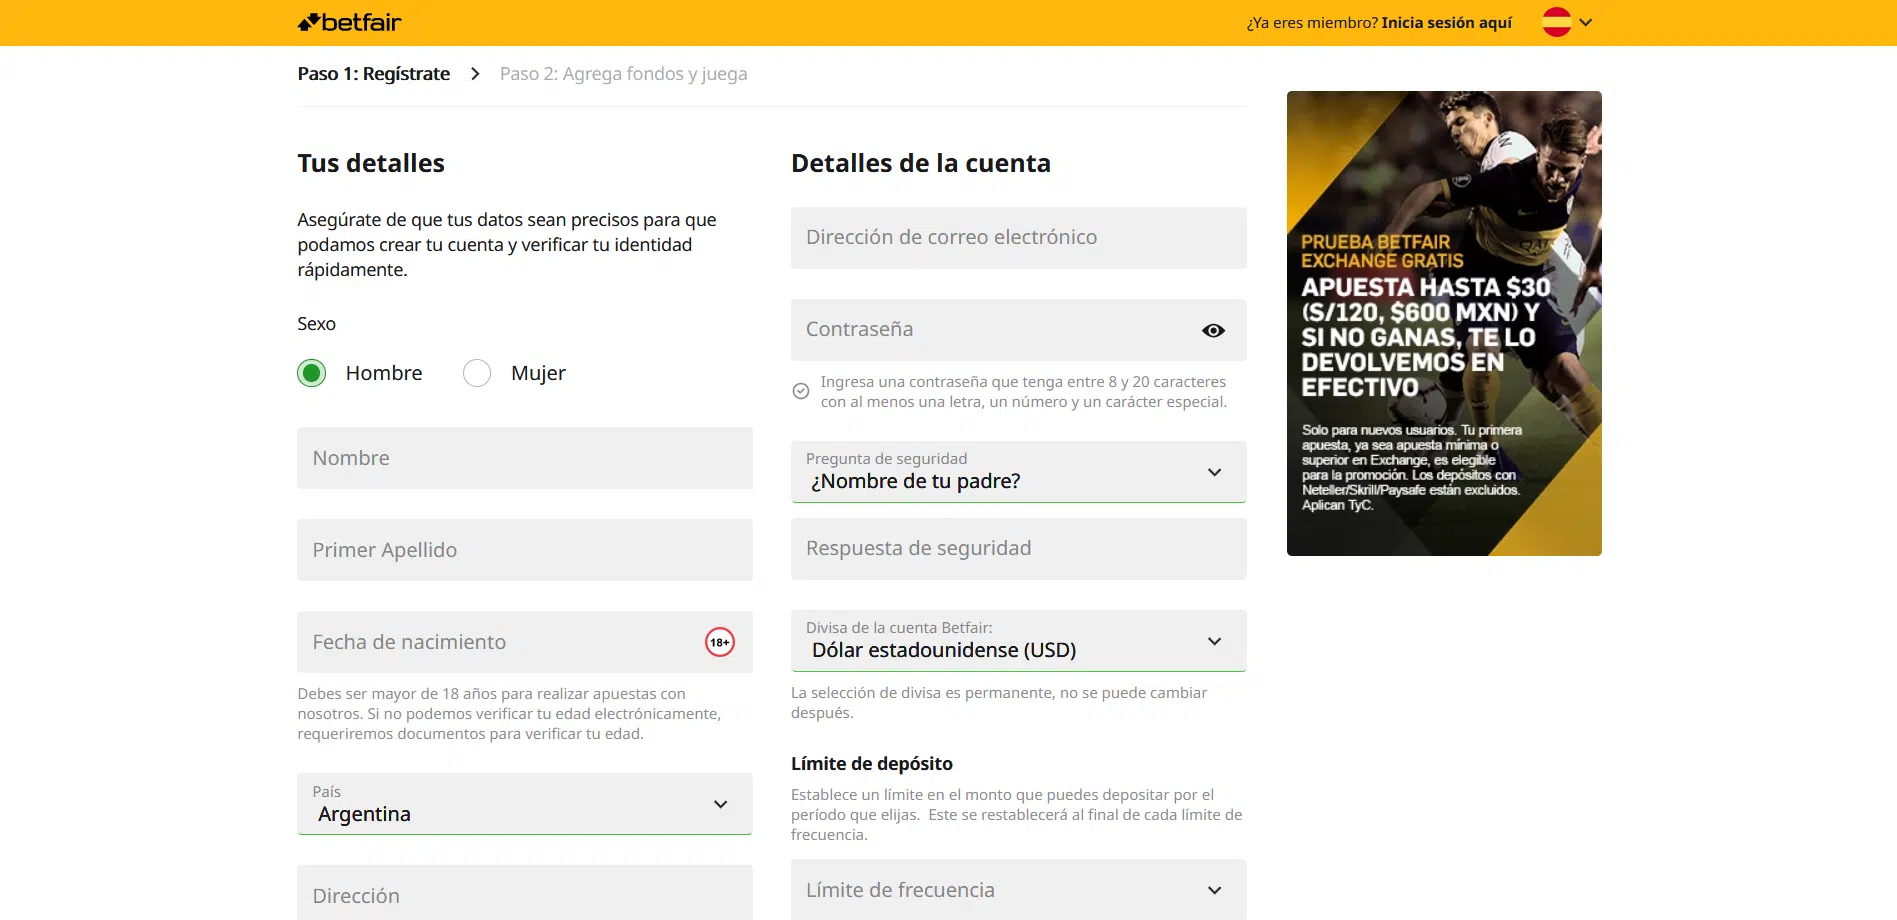The width and height of the screenshot is (1897, 920).
Task: Click the Inicia sesión aquí link
Action: pos(1446,22)
